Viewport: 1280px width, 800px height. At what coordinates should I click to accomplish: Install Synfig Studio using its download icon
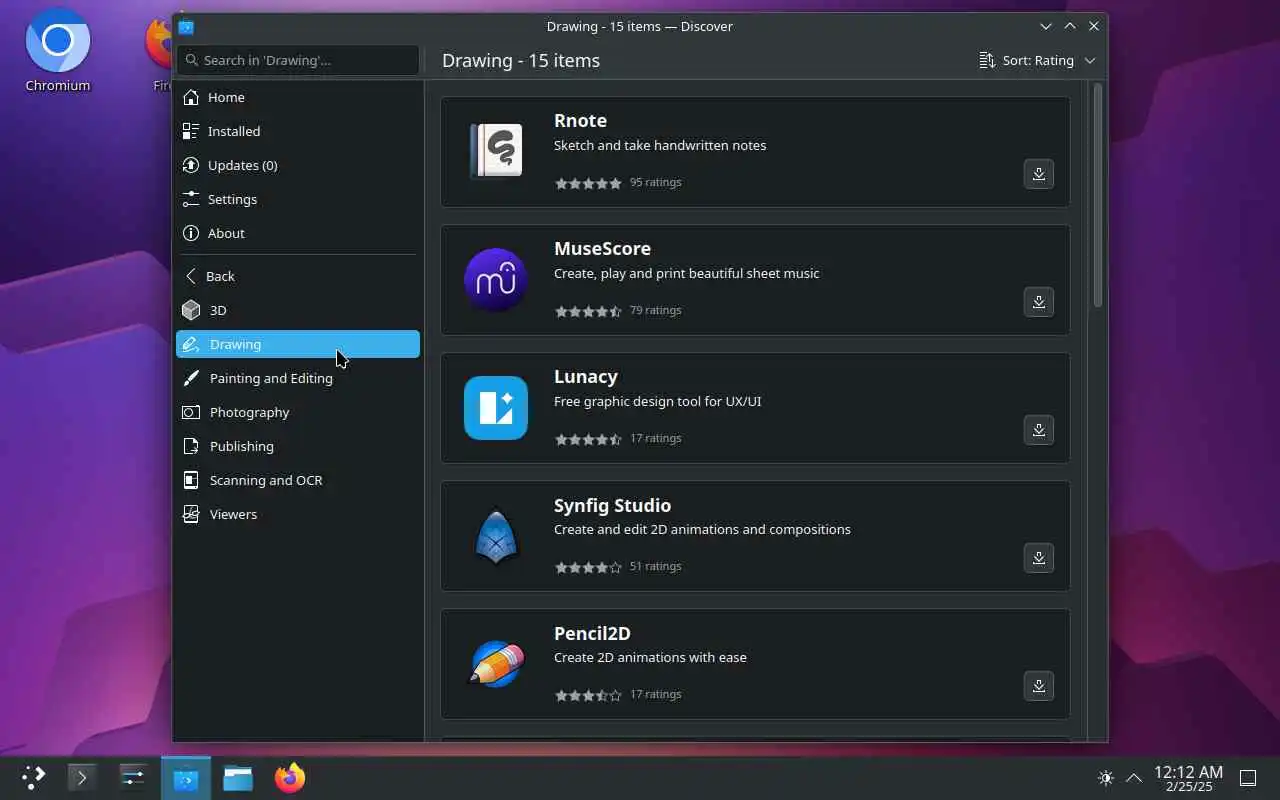pyautogui.click(x=1038, y=558)
